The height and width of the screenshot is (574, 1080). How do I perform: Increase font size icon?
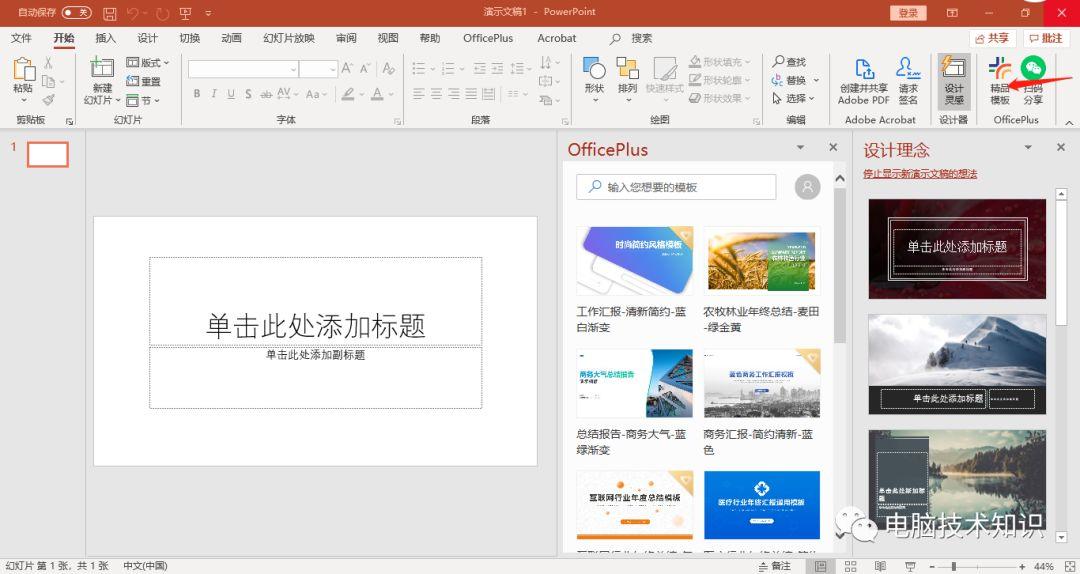347,68
